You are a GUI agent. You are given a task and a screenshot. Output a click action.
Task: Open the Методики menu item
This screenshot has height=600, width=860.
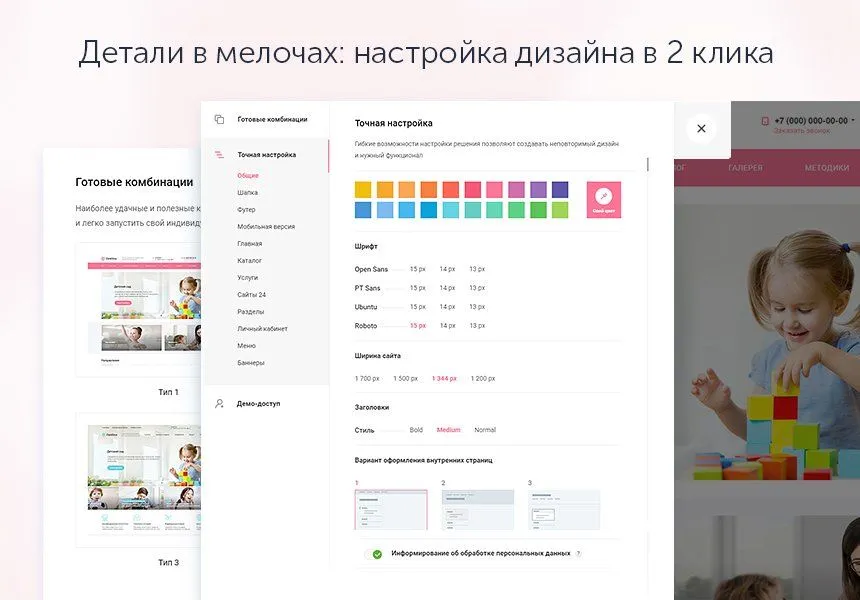tap(826, 168)
